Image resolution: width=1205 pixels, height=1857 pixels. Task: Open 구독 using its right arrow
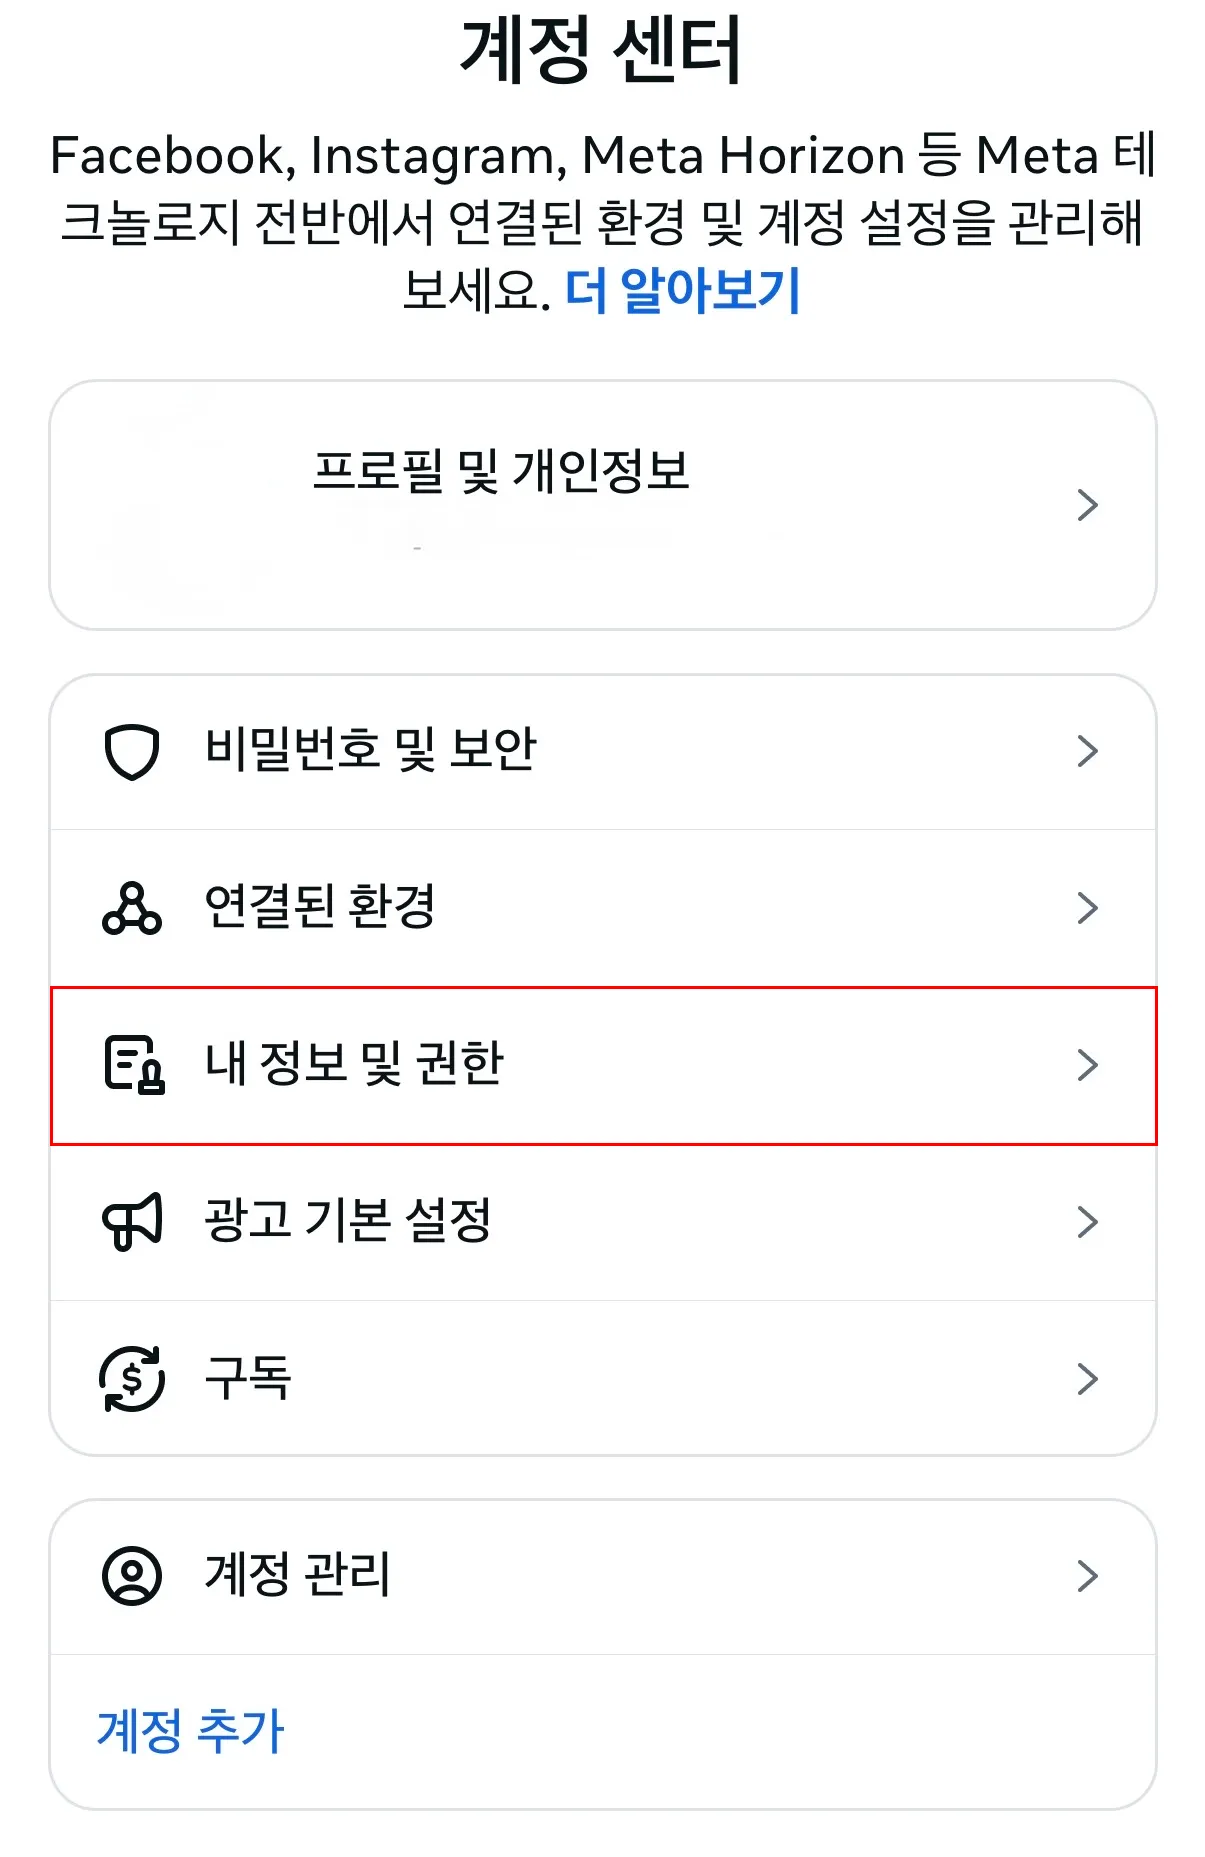[x=1090, y=1380]
